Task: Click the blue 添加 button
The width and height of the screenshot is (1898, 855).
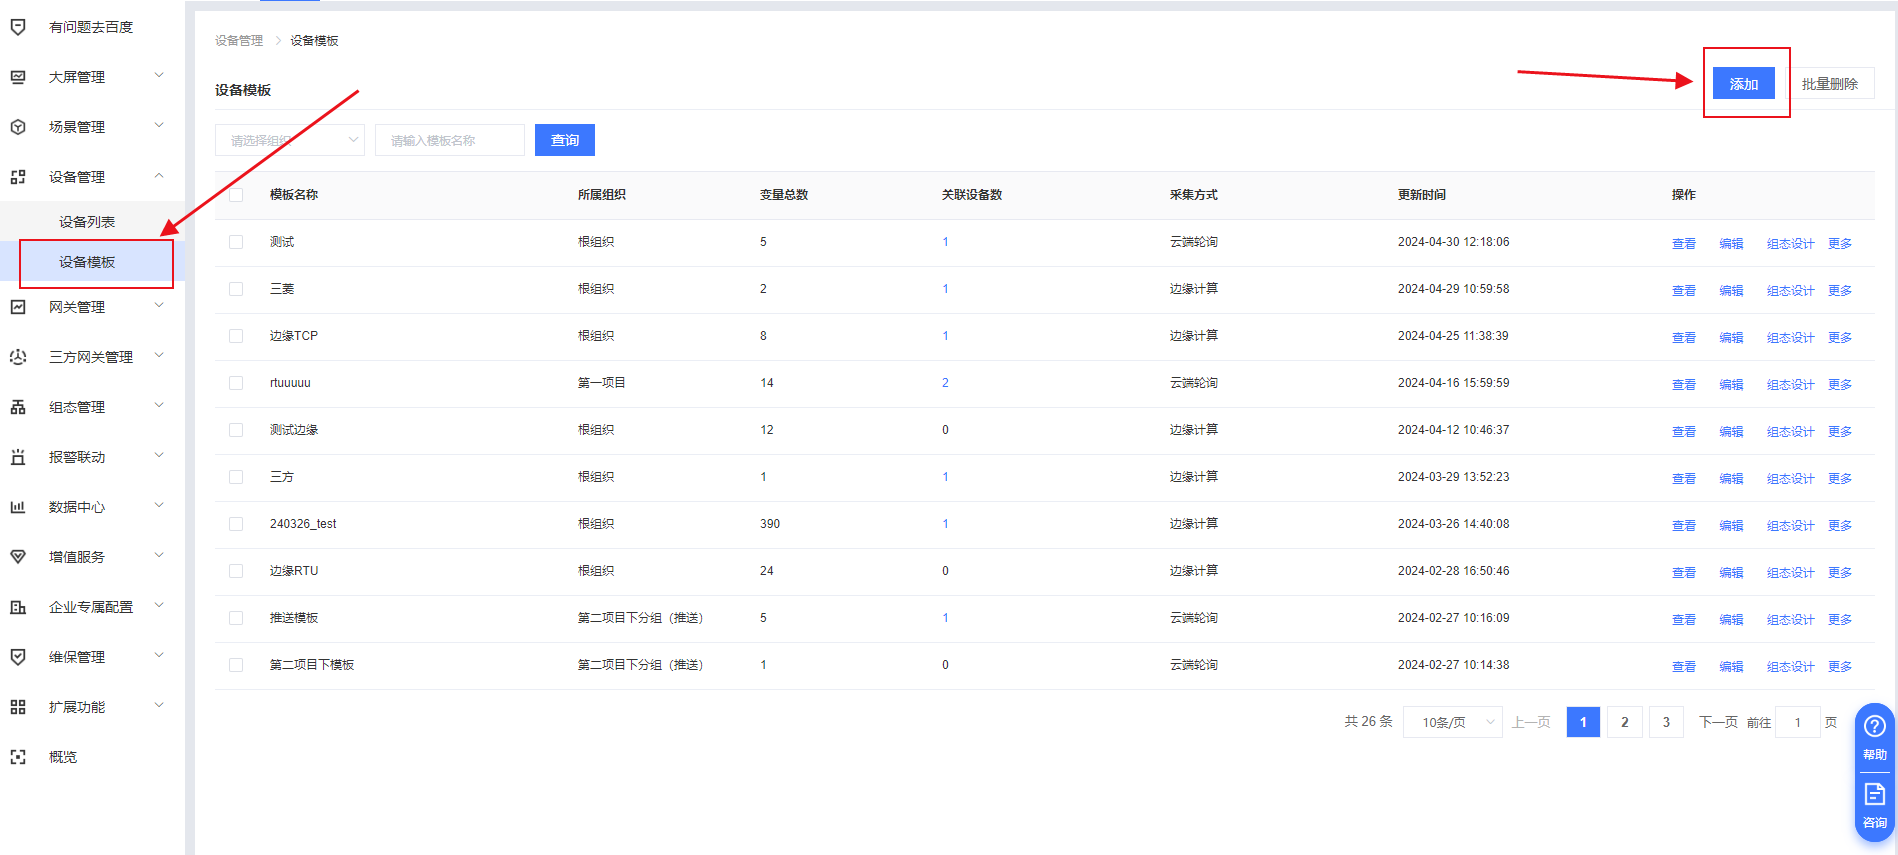Action: pyautogui.click(x=1743, y=84)
